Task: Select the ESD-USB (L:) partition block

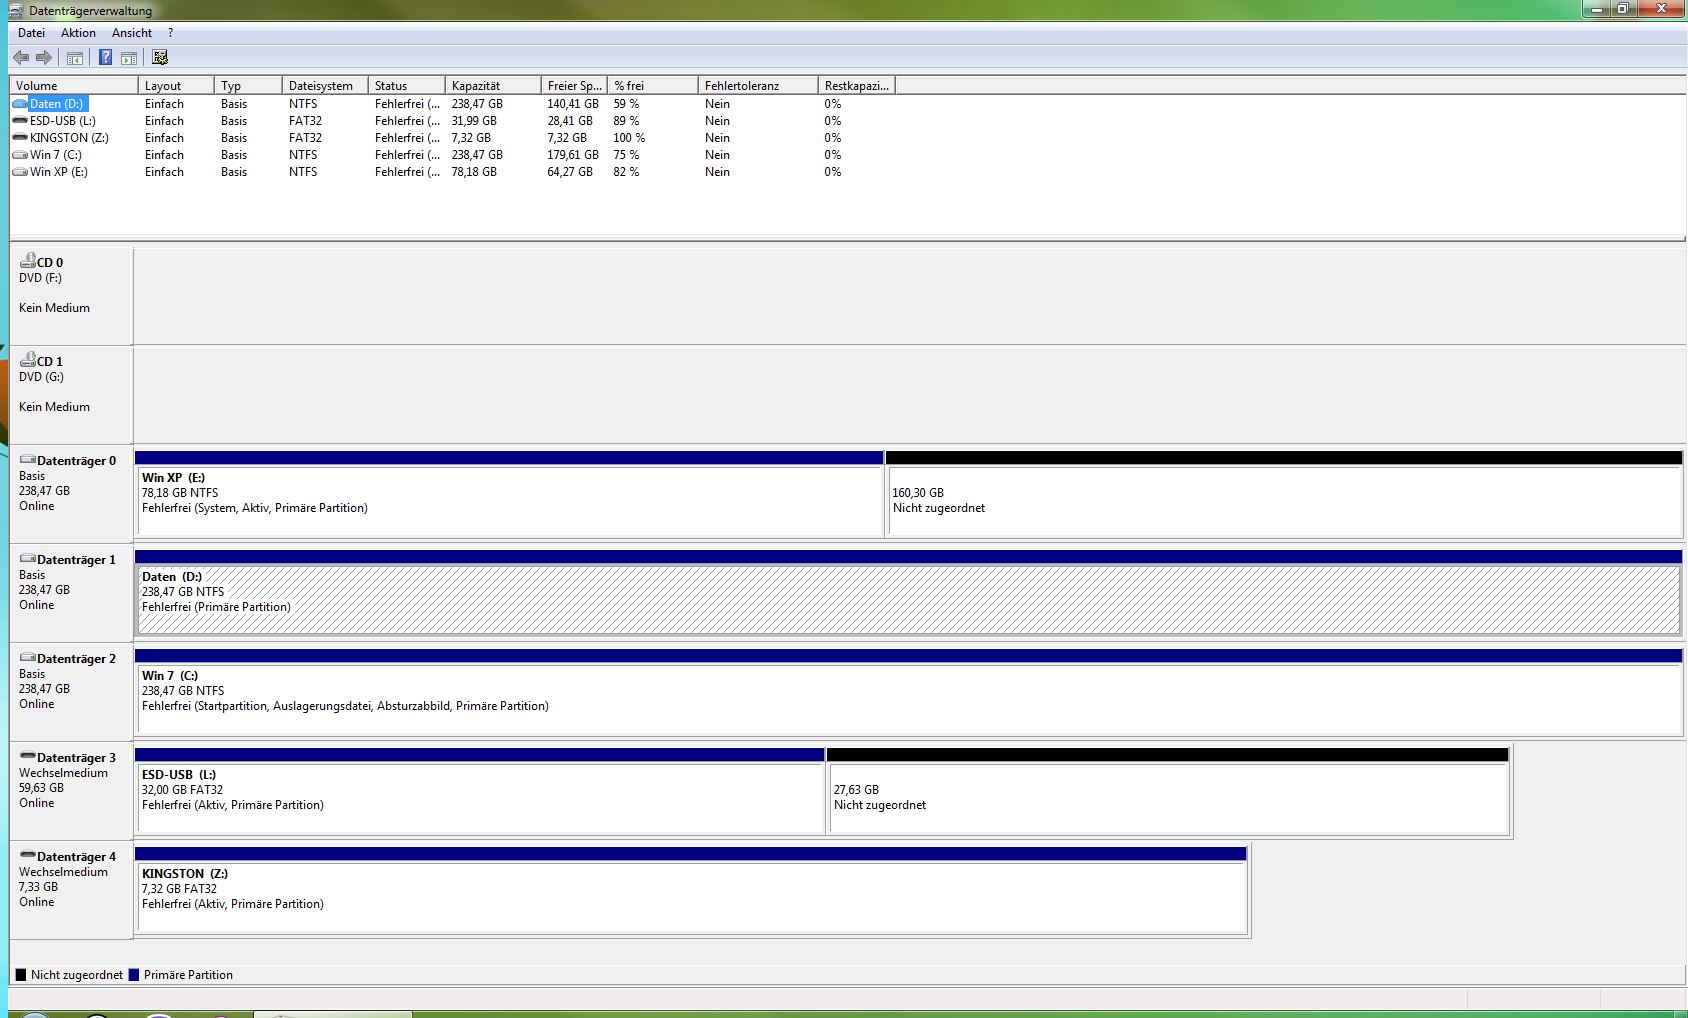Action: (479, 791)
